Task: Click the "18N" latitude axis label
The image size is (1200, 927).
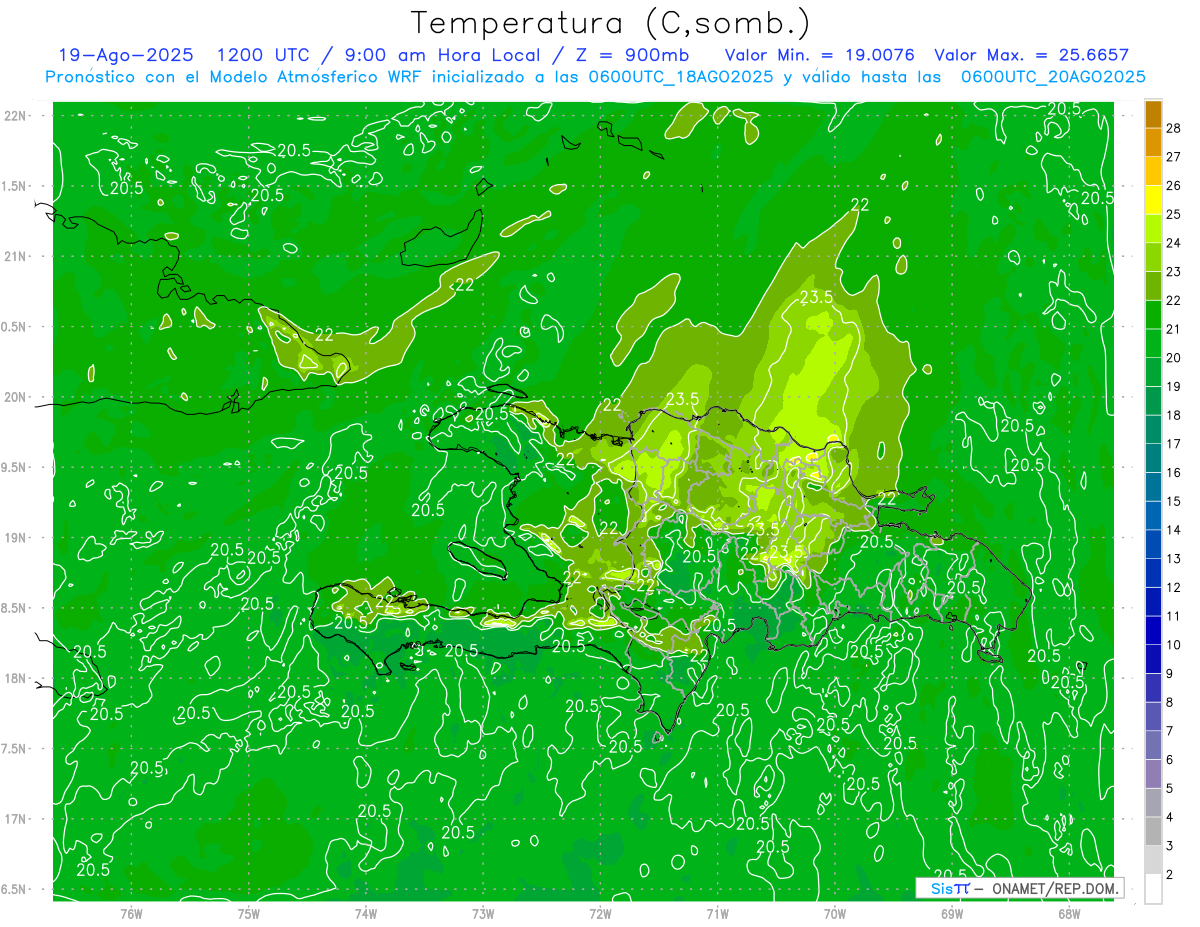Action: [x=15, y=678]
